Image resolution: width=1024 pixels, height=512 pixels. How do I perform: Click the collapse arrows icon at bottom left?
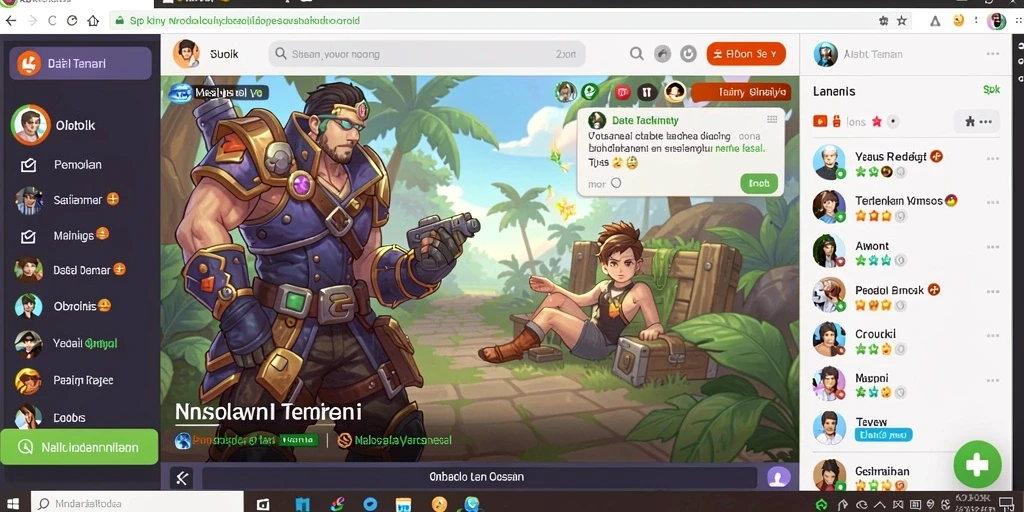(182, 478)
